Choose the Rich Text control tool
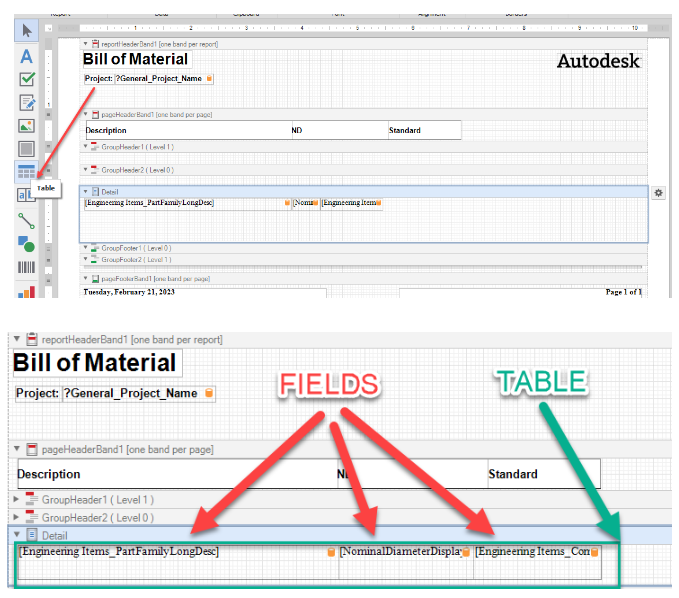Image resolution: width=679 pixels, height=598 pixels. pos(27,102)
